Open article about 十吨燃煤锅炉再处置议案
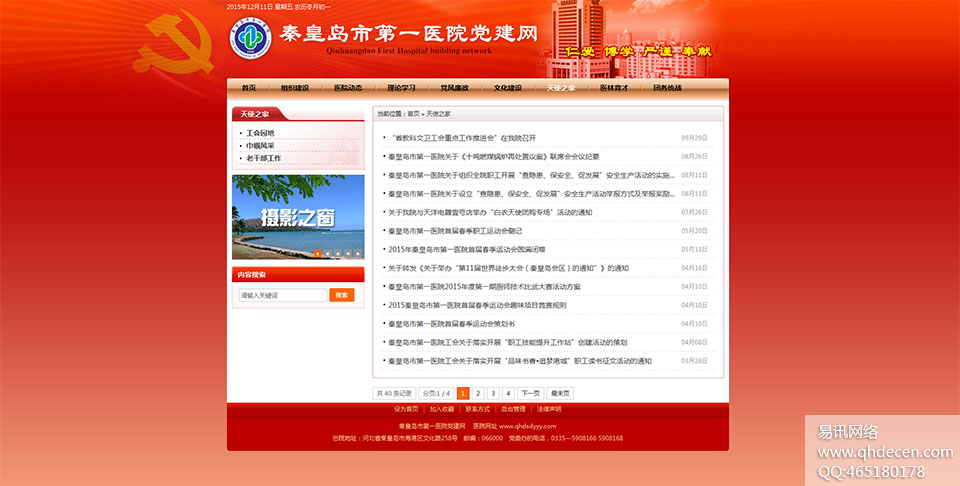 (x=493, y=157)
